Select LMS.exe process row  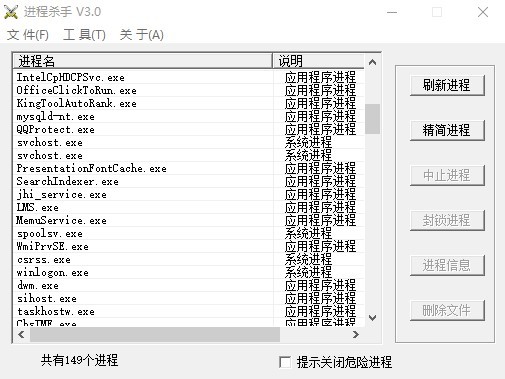[x=189, y=207]
